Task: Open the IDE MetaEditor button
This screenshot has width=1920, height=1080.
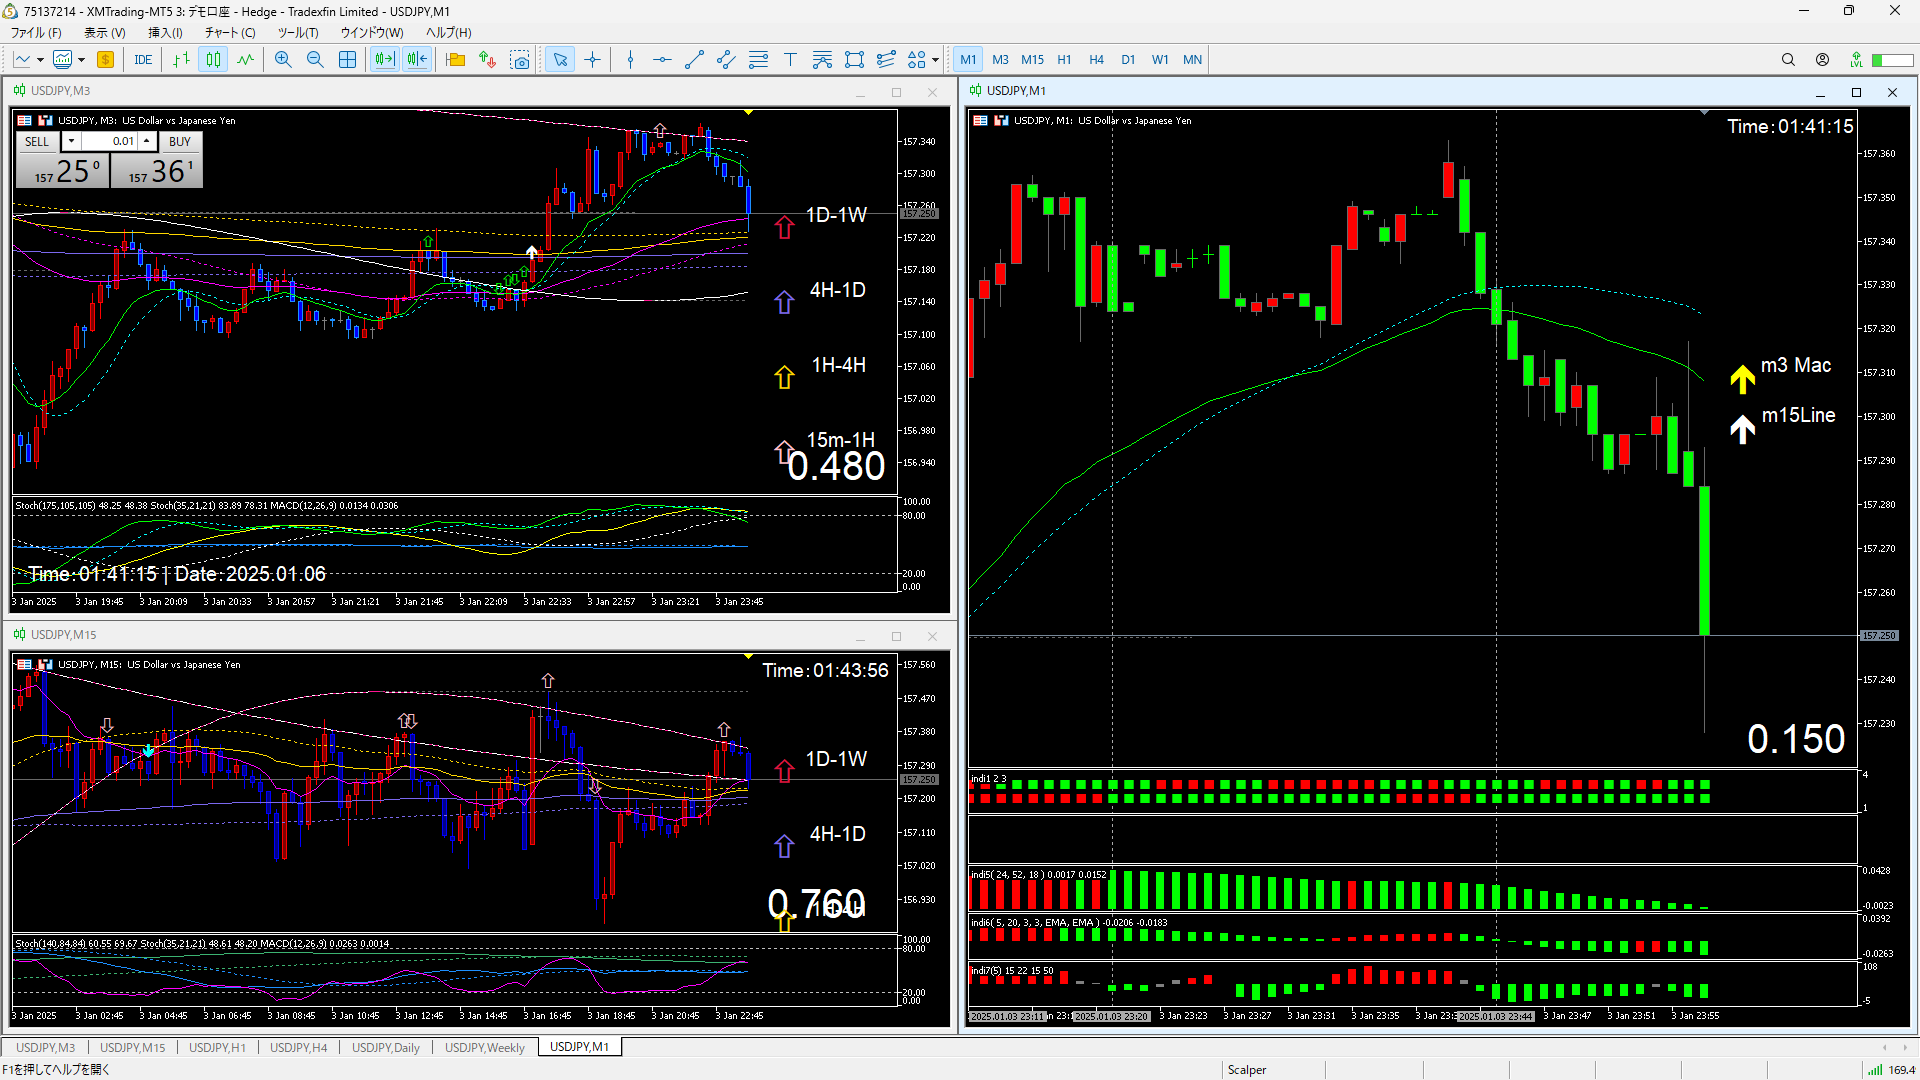Action: [x=143, y=60]
